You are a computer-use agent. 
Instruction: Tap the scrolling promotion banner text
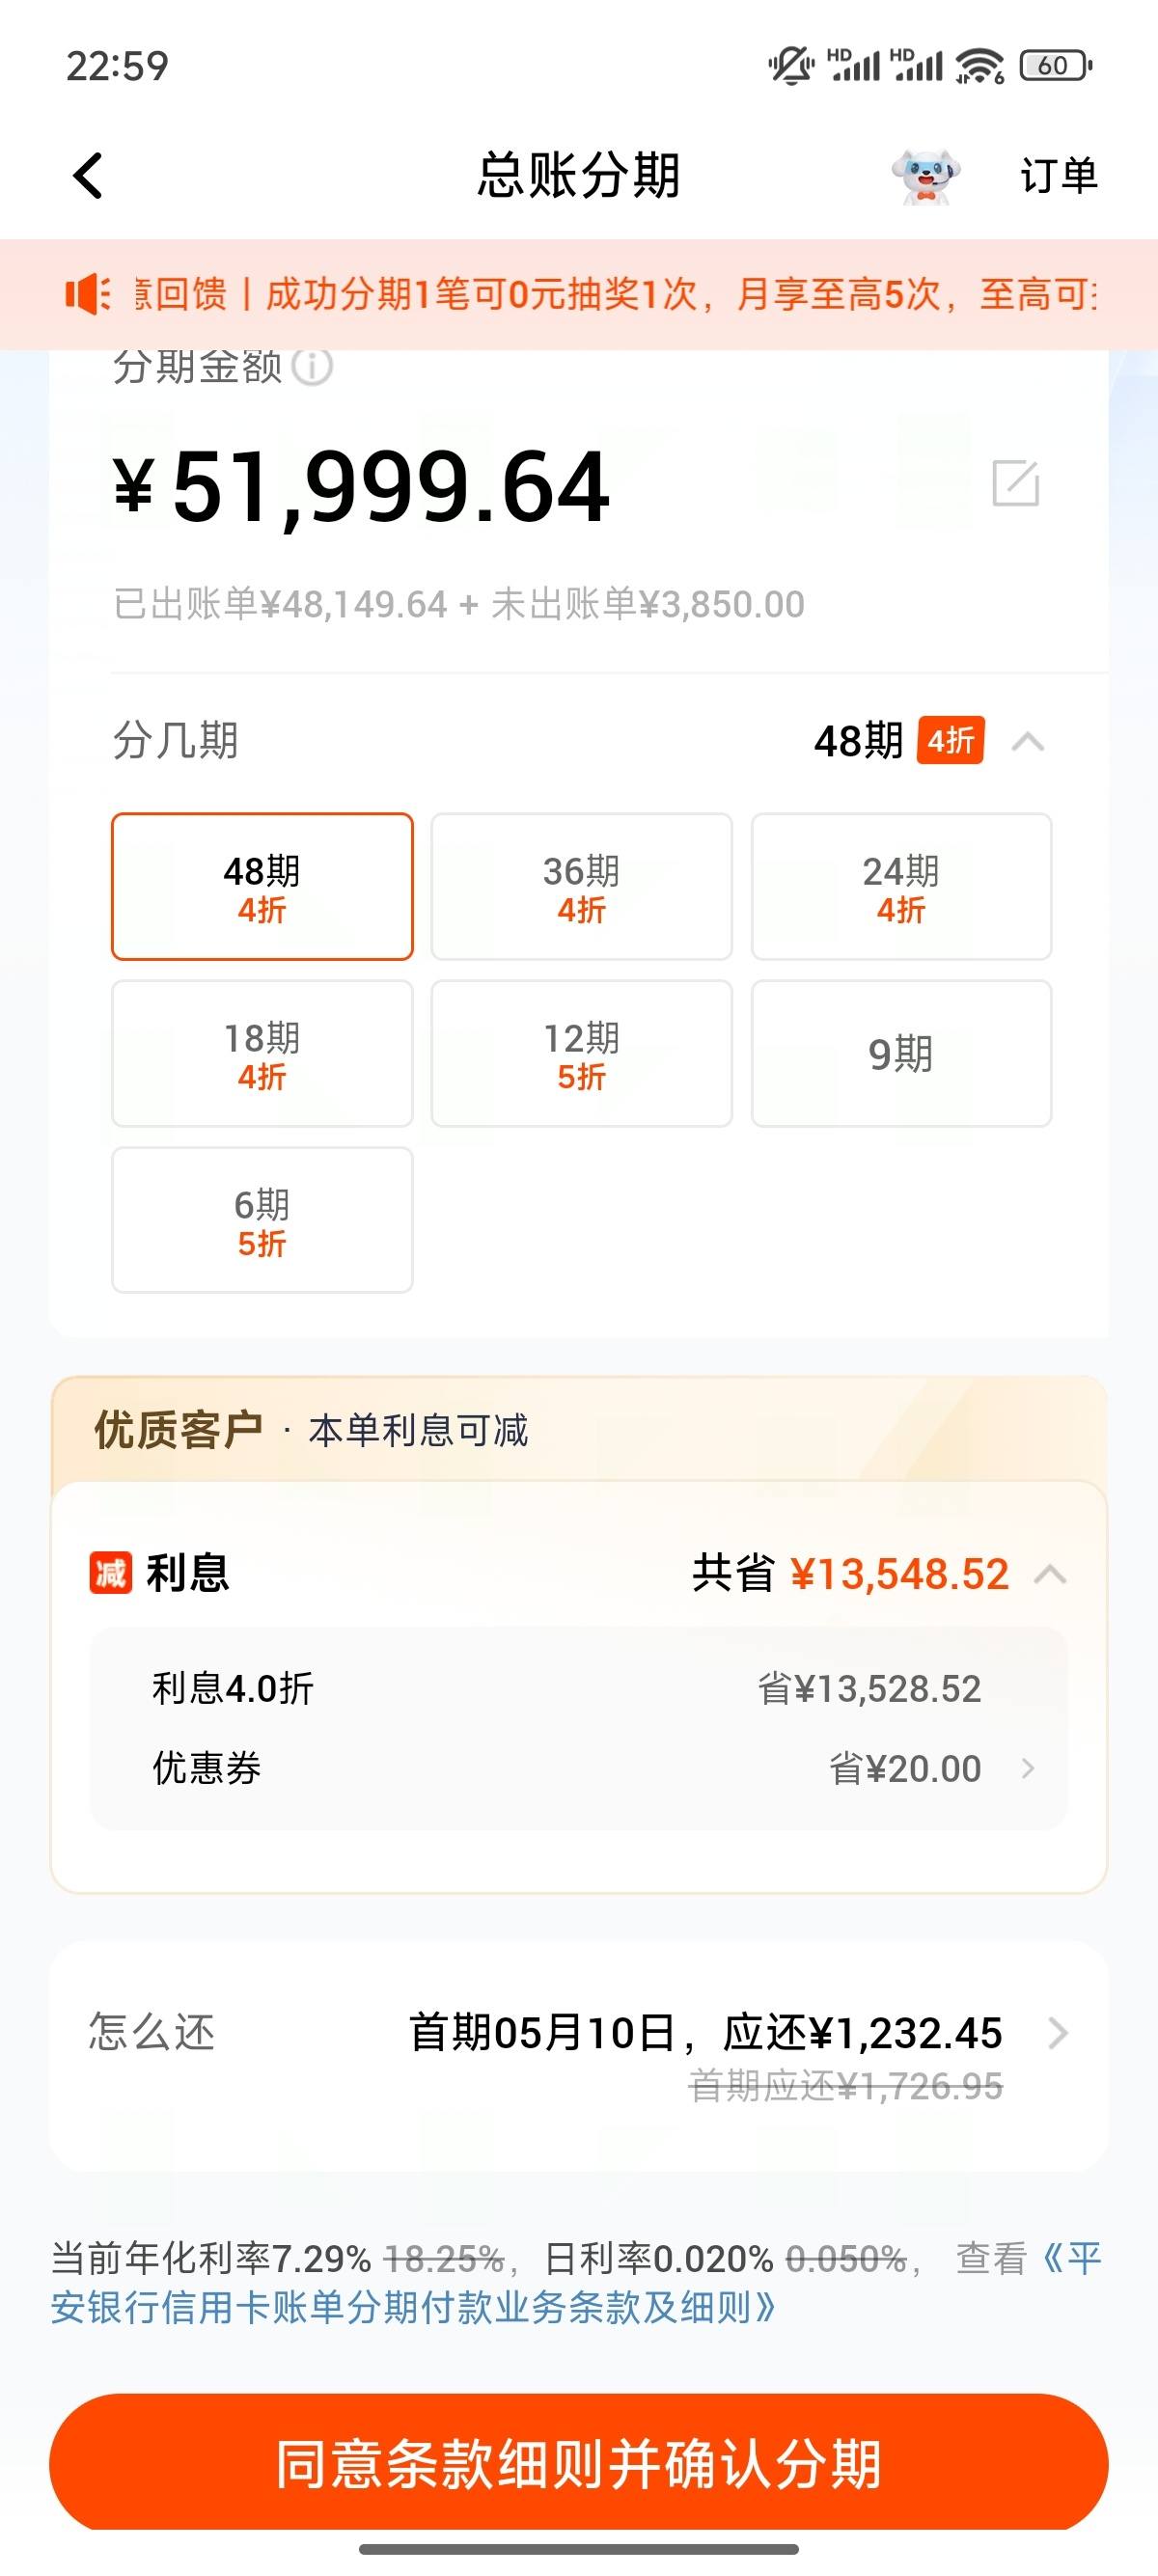[616, 294]
